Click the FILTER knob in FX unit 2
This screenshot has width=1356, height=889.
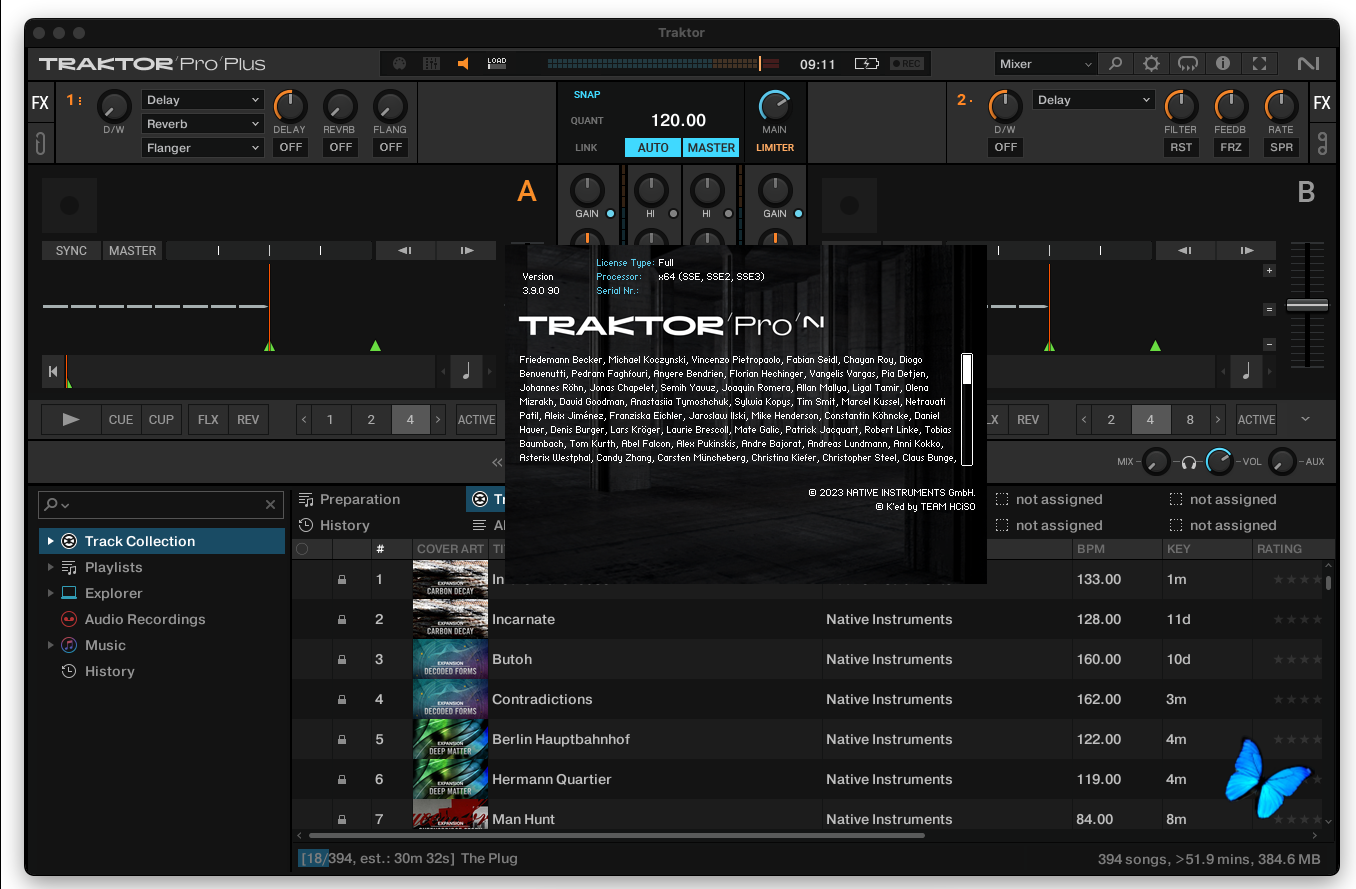click(x=1181, y=106)
